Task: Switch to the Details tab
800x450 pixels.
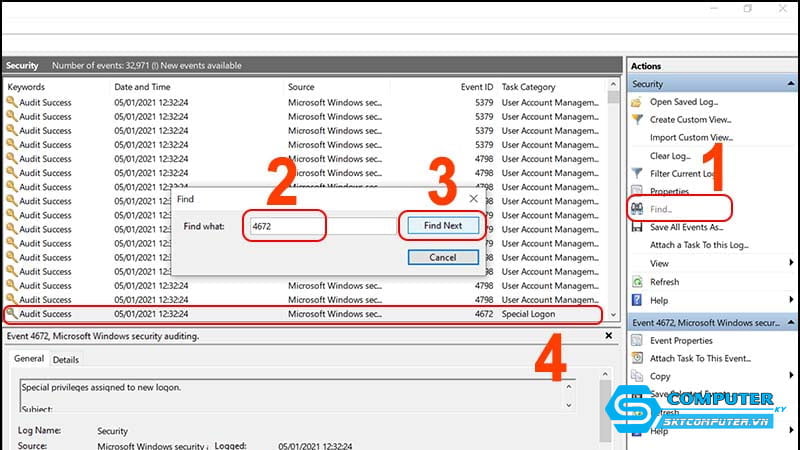Action: click(x=66, y=360)
